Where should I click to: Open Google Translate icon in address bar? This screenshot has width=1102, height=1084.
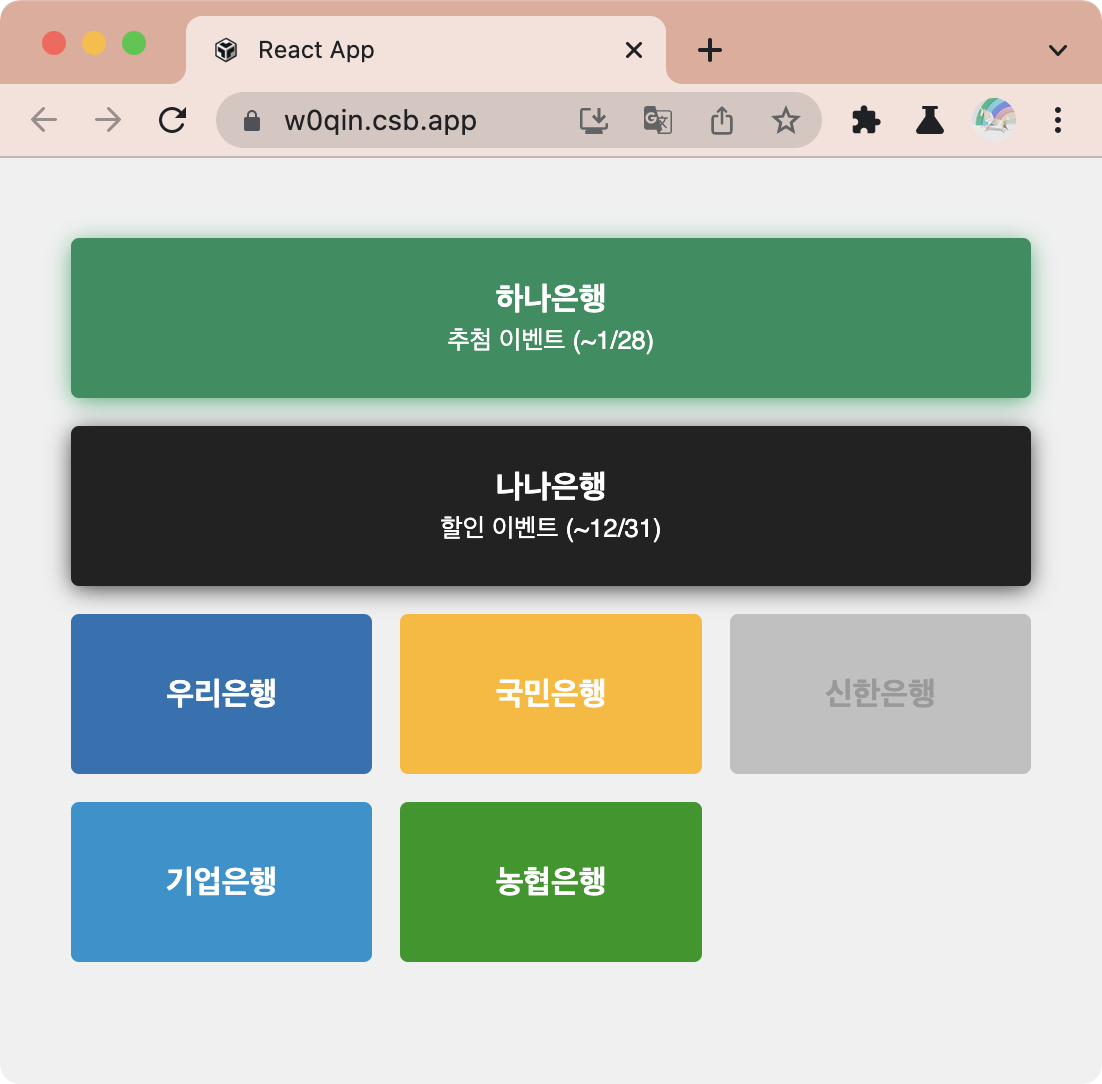click(658, 120)
